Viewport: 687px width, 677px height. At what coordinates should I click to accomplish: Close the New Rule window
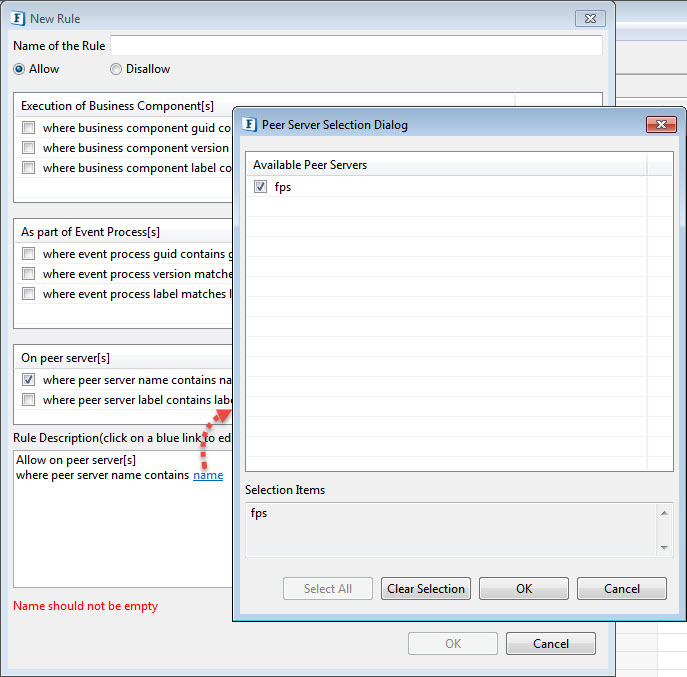(590, 18)
